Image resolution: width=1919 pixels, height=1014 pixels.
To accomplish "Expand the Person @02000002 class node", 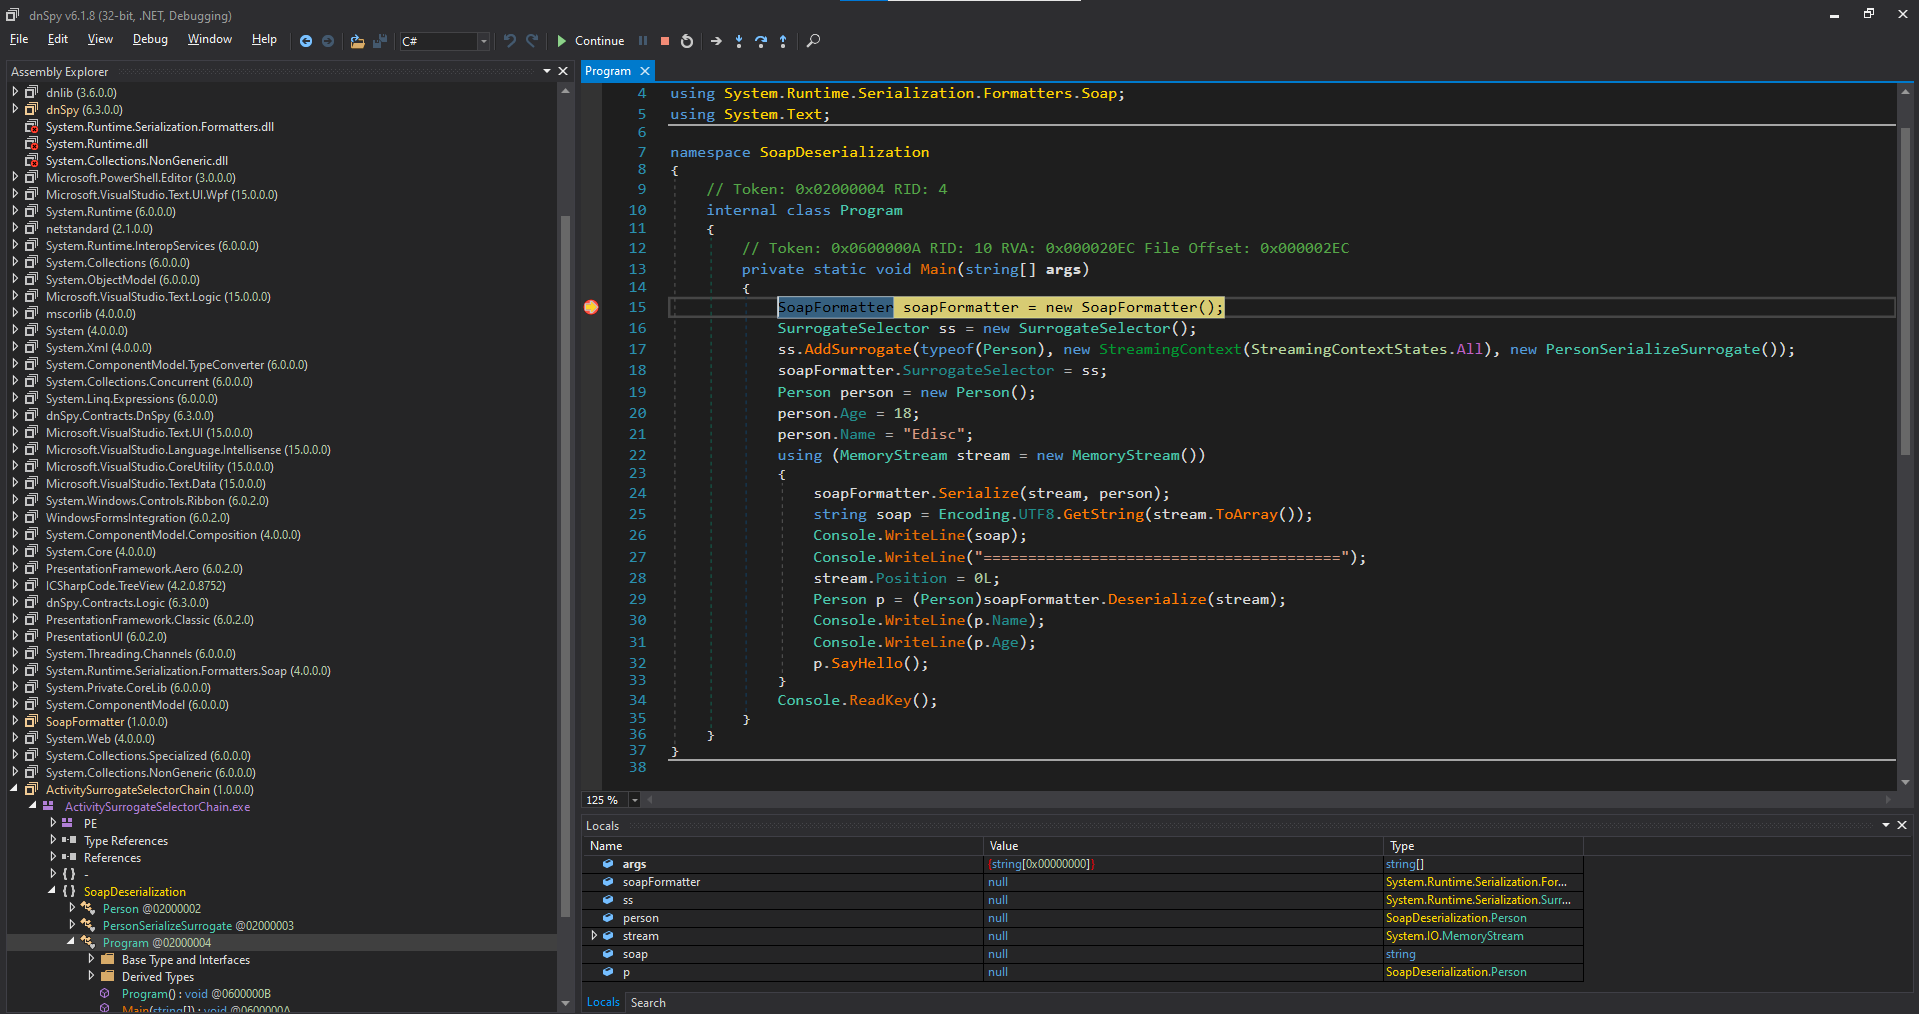I will pyautogui.click(x=71, y=908).
